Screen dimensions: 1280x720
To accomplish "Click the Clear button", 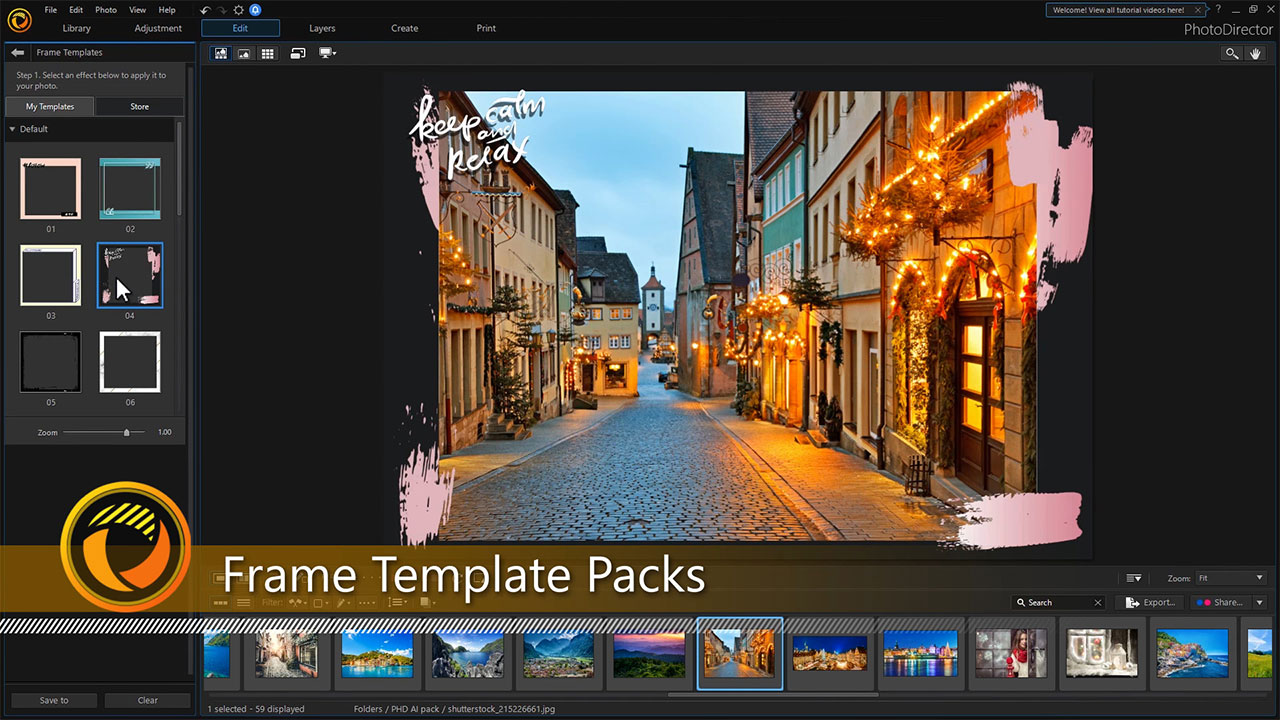I will (x=148, y=700).
